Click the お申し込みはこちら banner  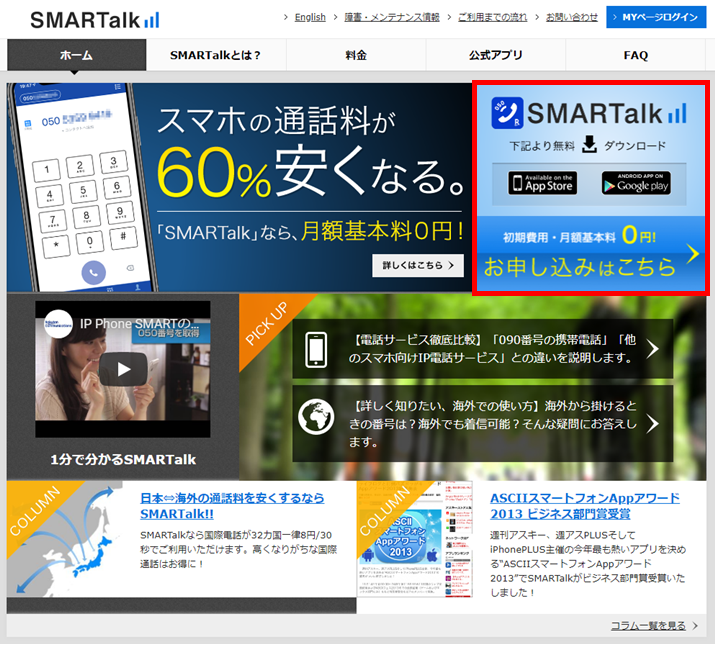(591, 254)
